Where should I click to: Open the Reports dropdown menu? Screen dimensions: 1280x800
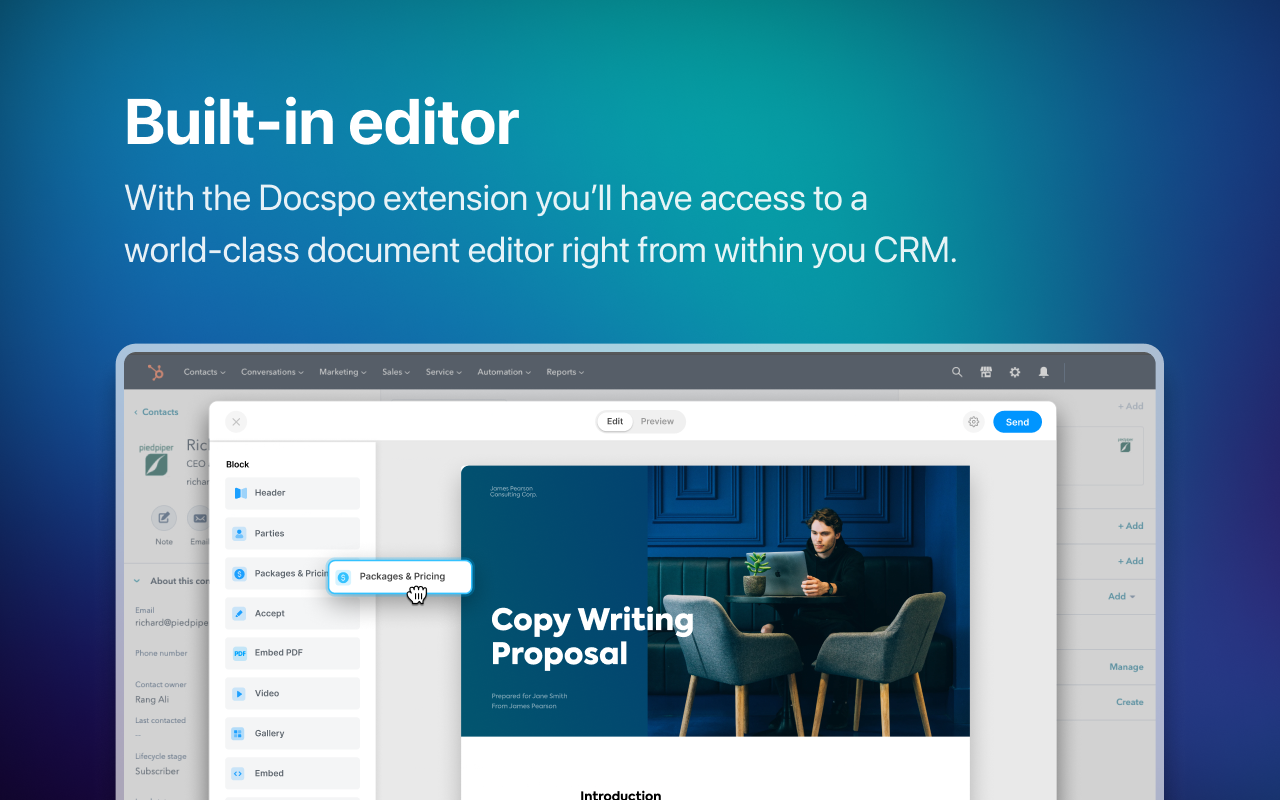[x=565, y=372]
